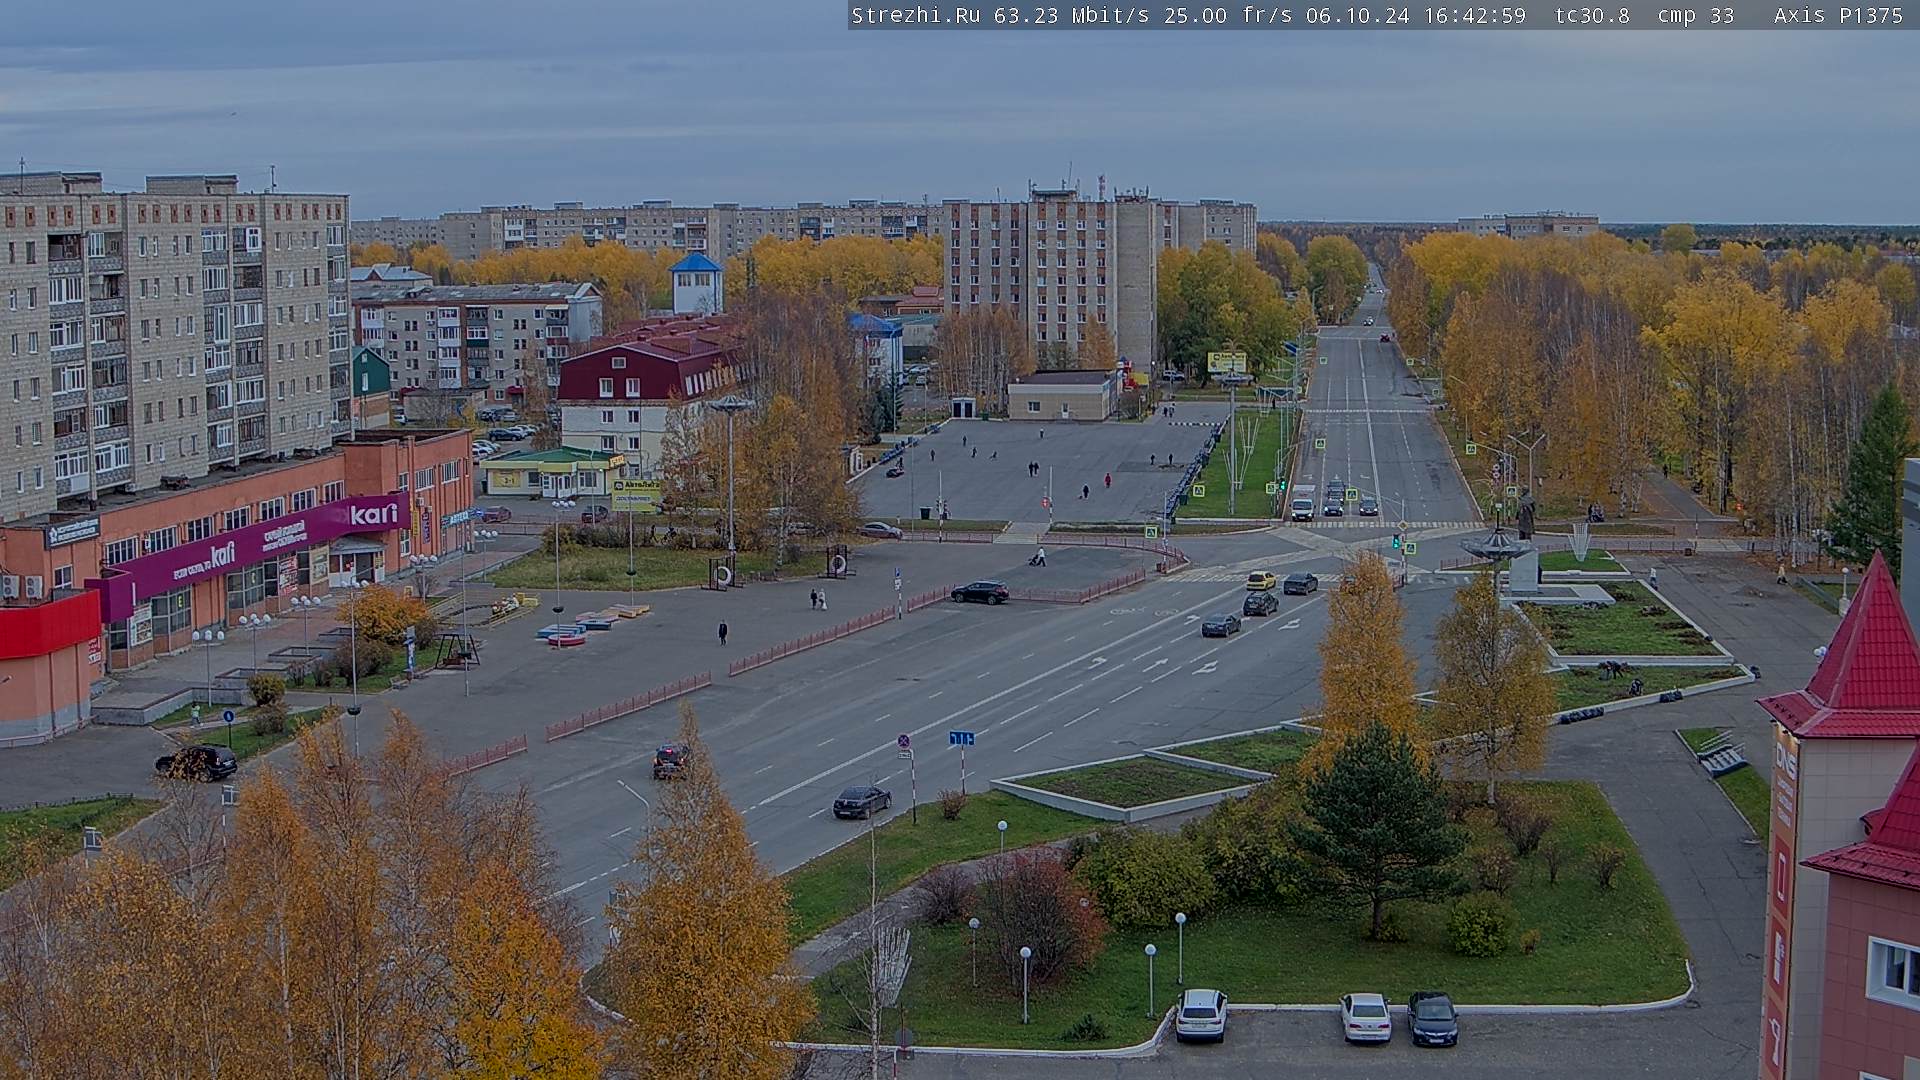Click the "Strezhi.Ru" overlay text
1920x1080 pixels.
pyautogui.click(x=915, y=15)
